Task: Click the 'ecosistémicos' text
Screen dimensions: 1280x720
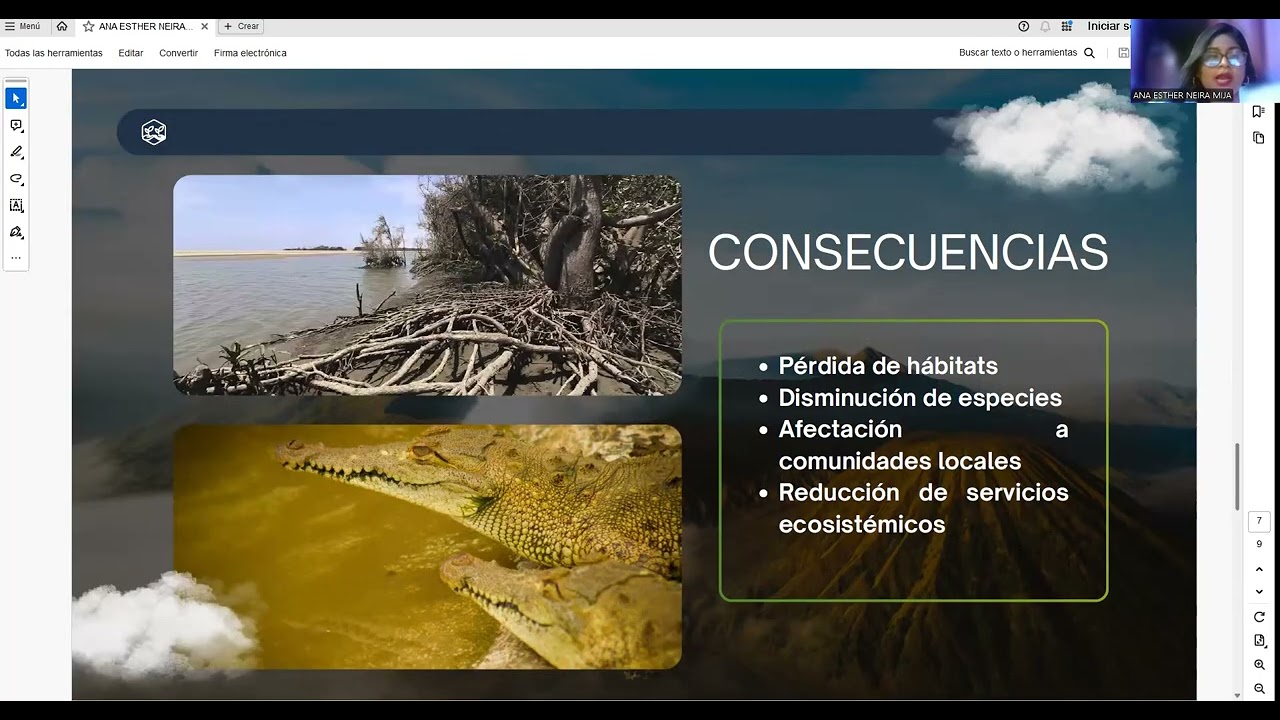Action: click(x=862, y=524)
